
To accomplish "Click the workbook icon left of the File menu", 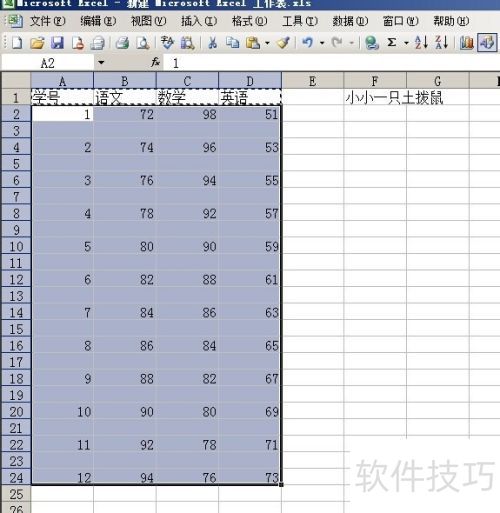I will point(14,21).
